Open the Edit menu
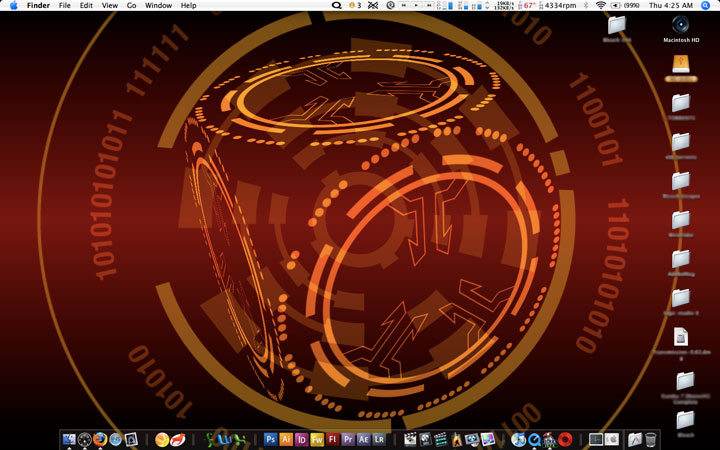This screenshot has height=450, width=720. 86,6
